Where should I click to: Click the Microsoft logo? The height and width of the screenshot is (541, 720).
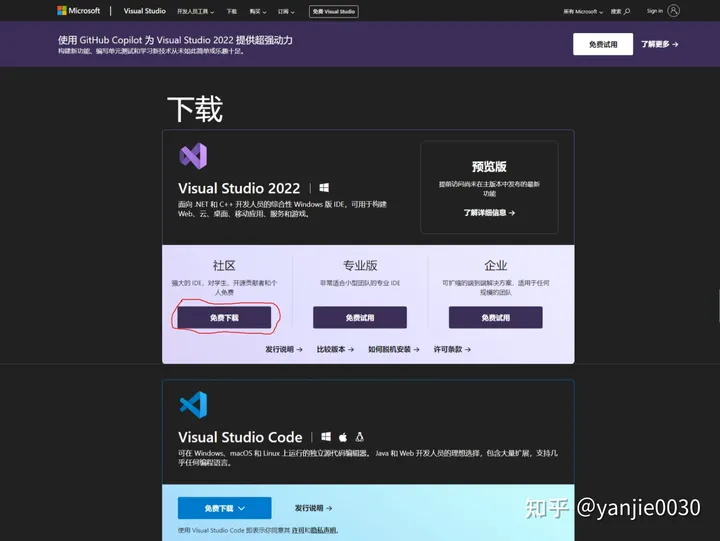79,11
